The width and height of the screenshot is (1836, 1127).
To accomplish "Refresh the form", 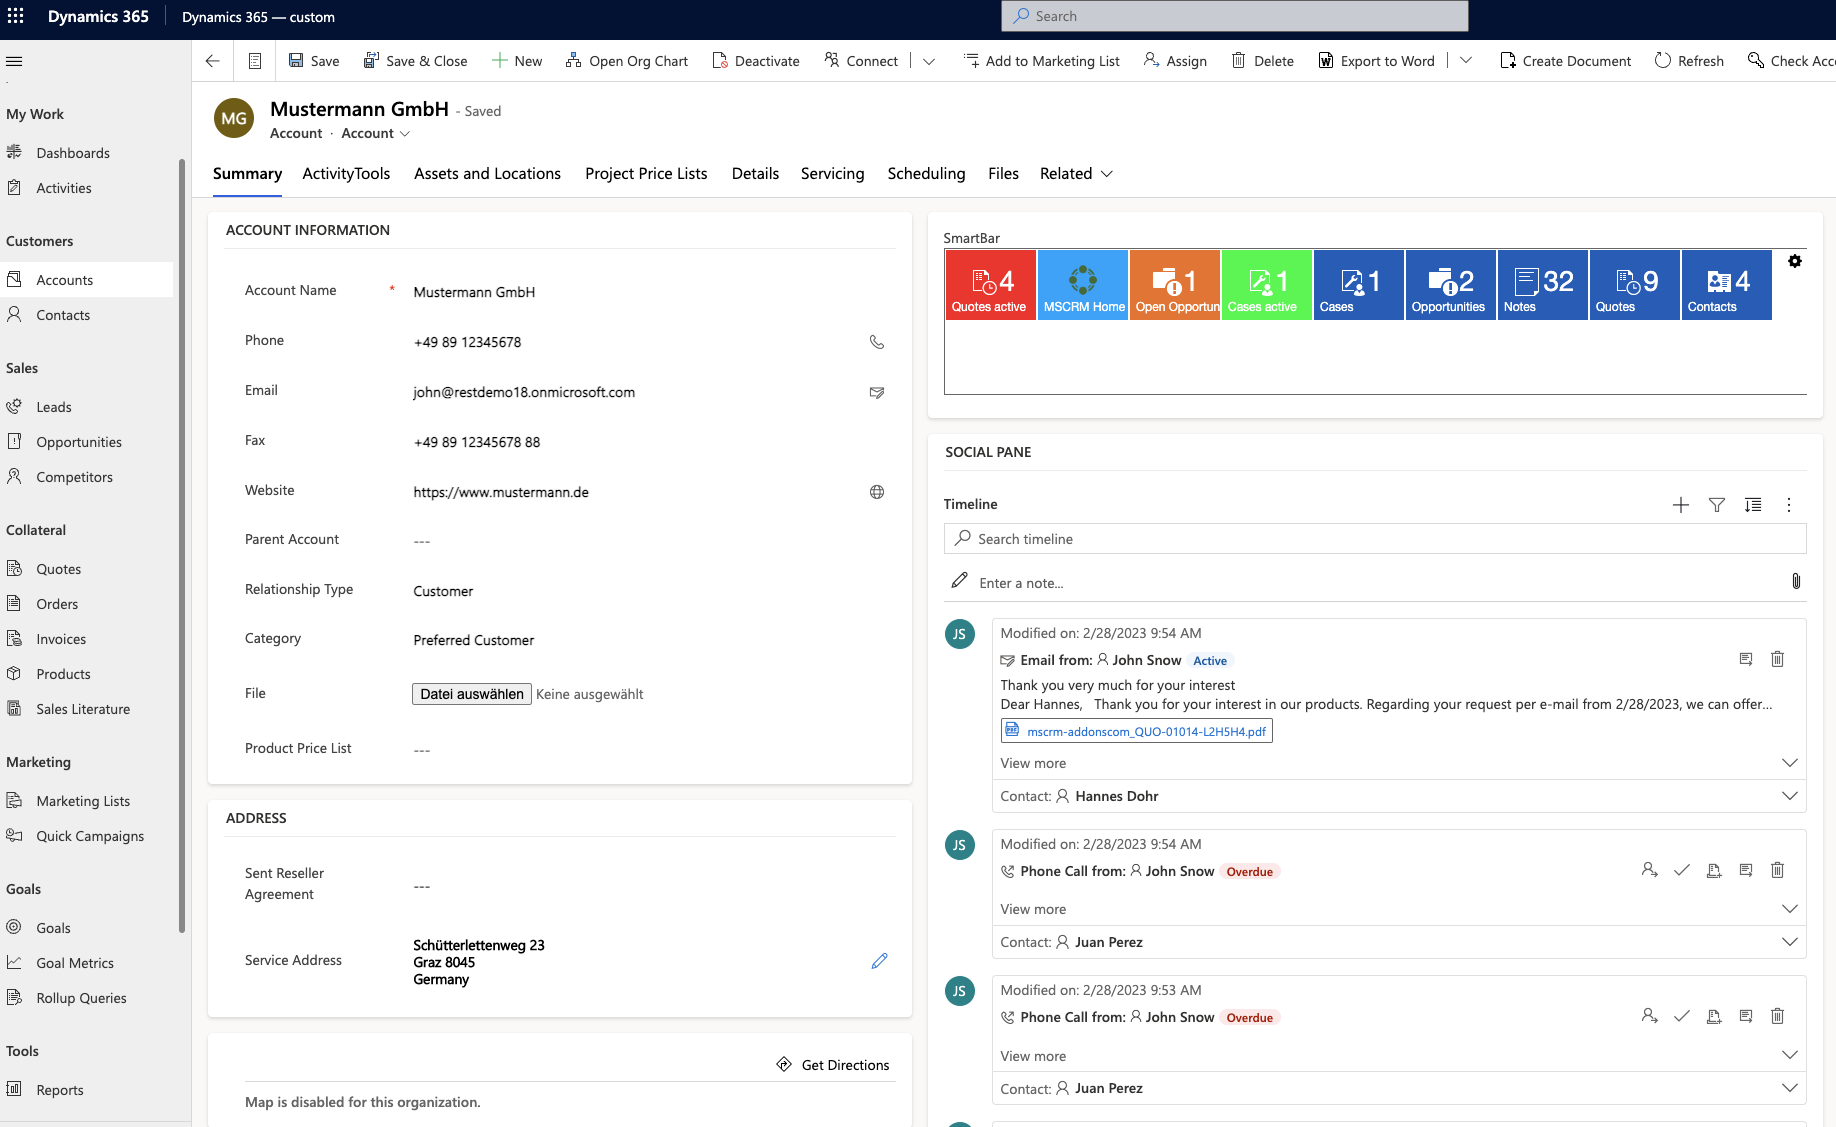I will [1689, 61].
